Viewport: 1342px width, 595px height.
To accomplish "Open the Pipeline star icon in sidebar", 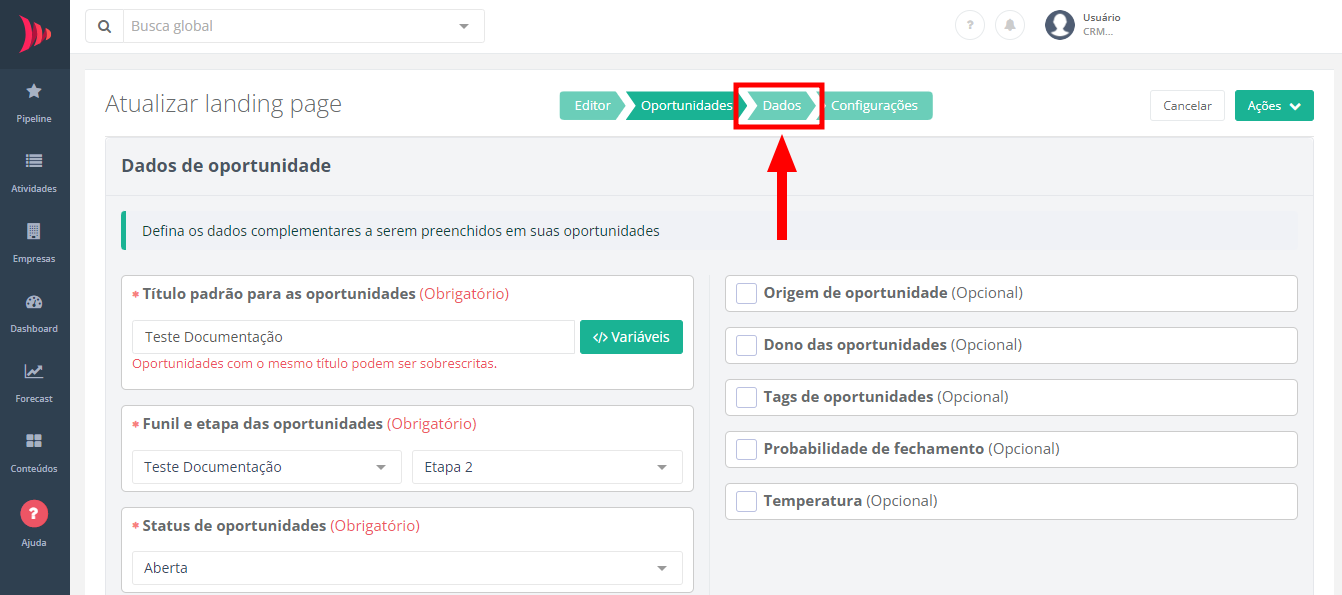I will coord(34,92).
